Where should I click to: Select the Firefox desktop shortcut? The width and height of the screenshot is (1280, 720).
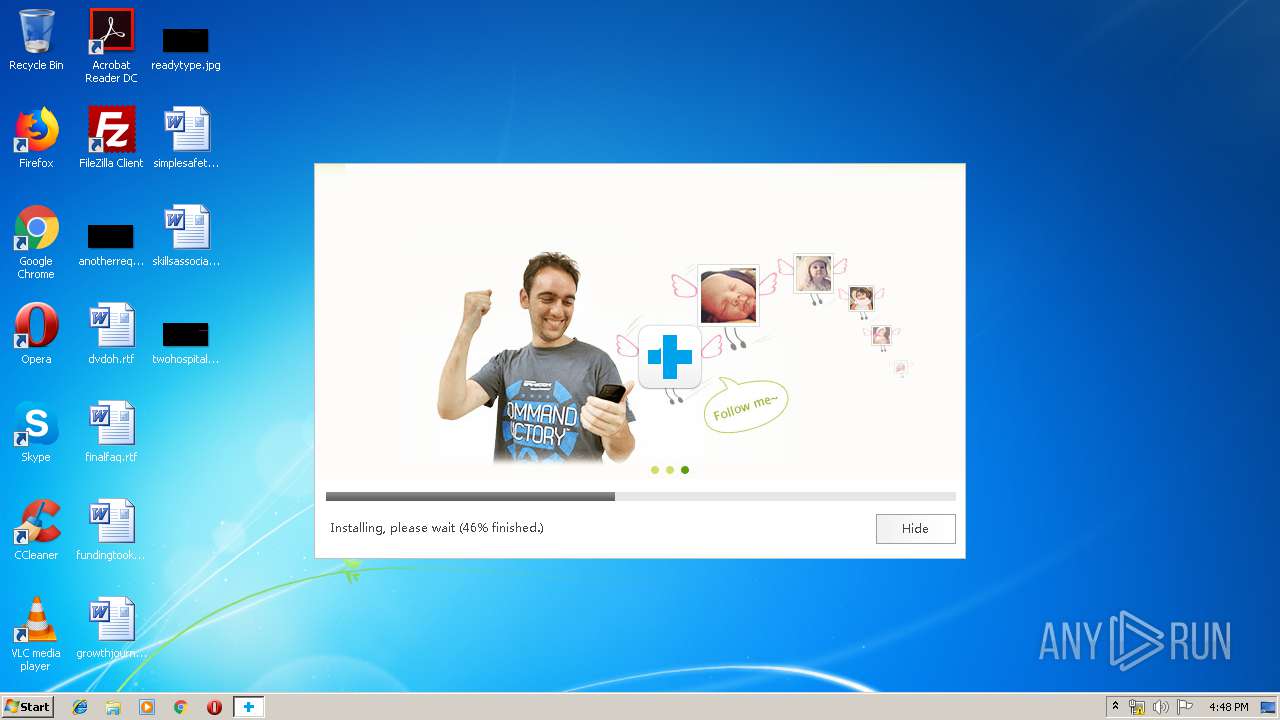[x=36, y=139]
